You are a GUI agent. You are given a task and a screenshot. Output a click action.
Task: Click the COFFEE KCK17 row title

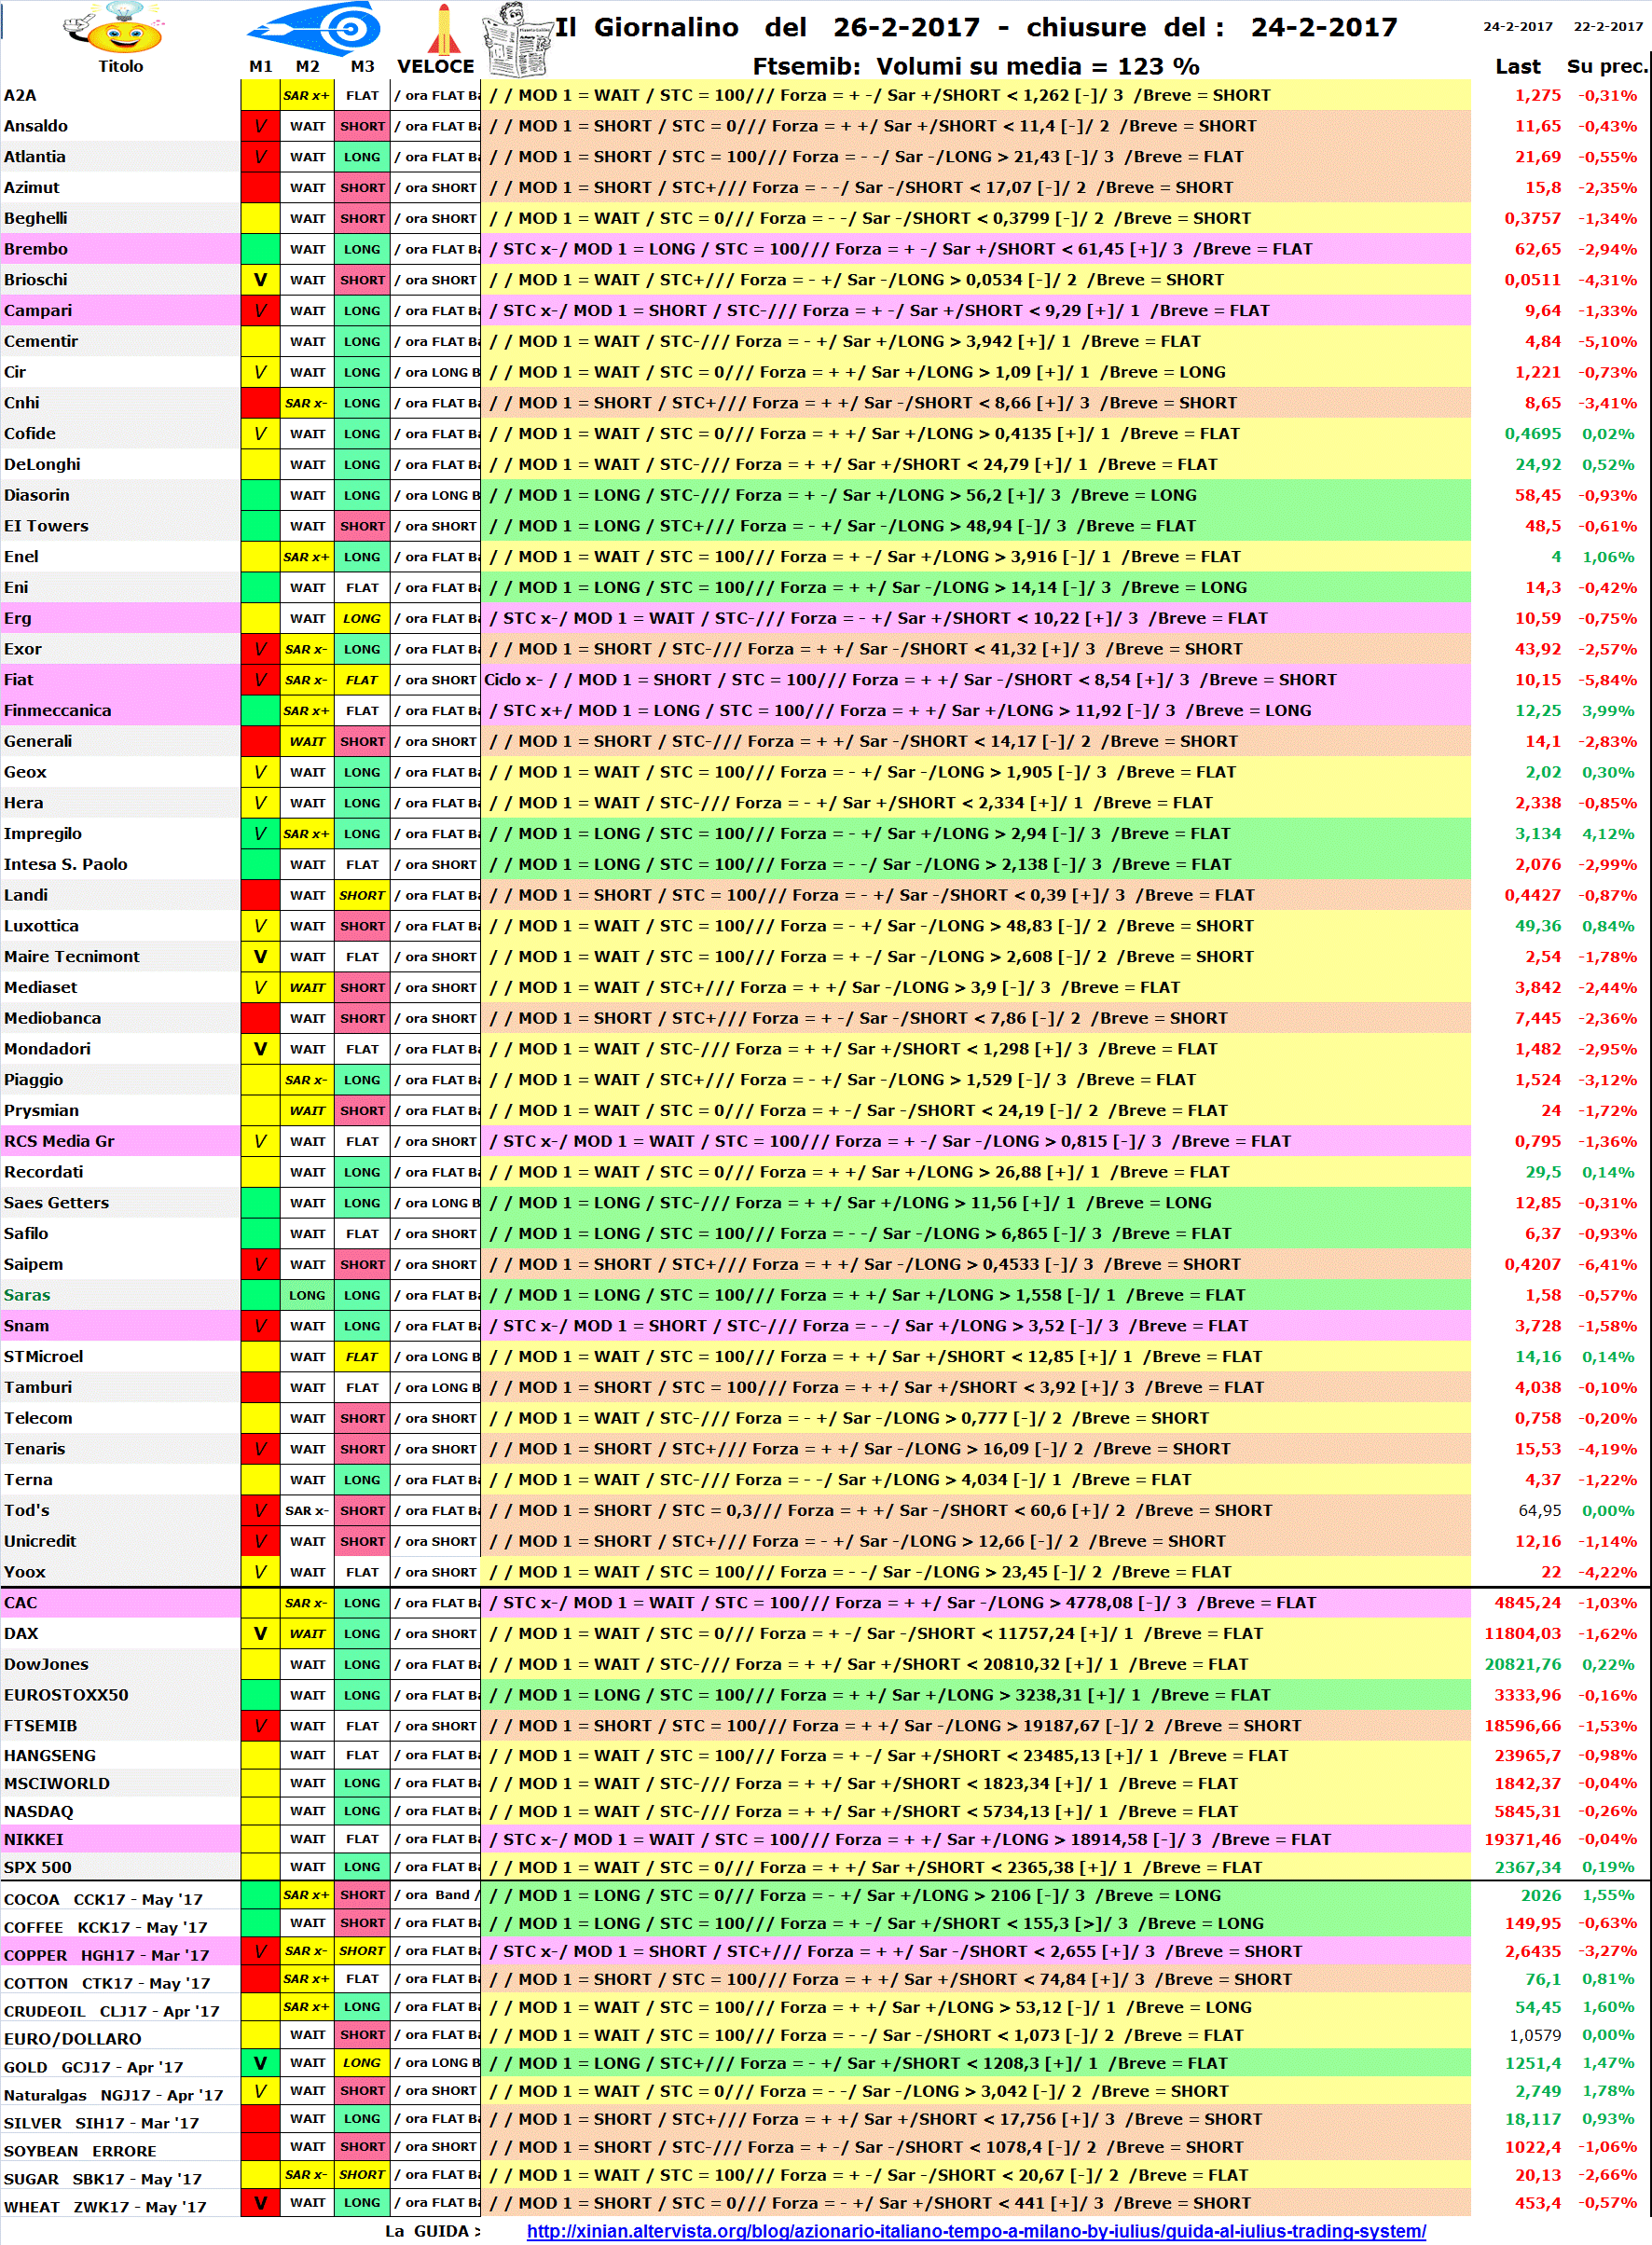(105, 1927)
